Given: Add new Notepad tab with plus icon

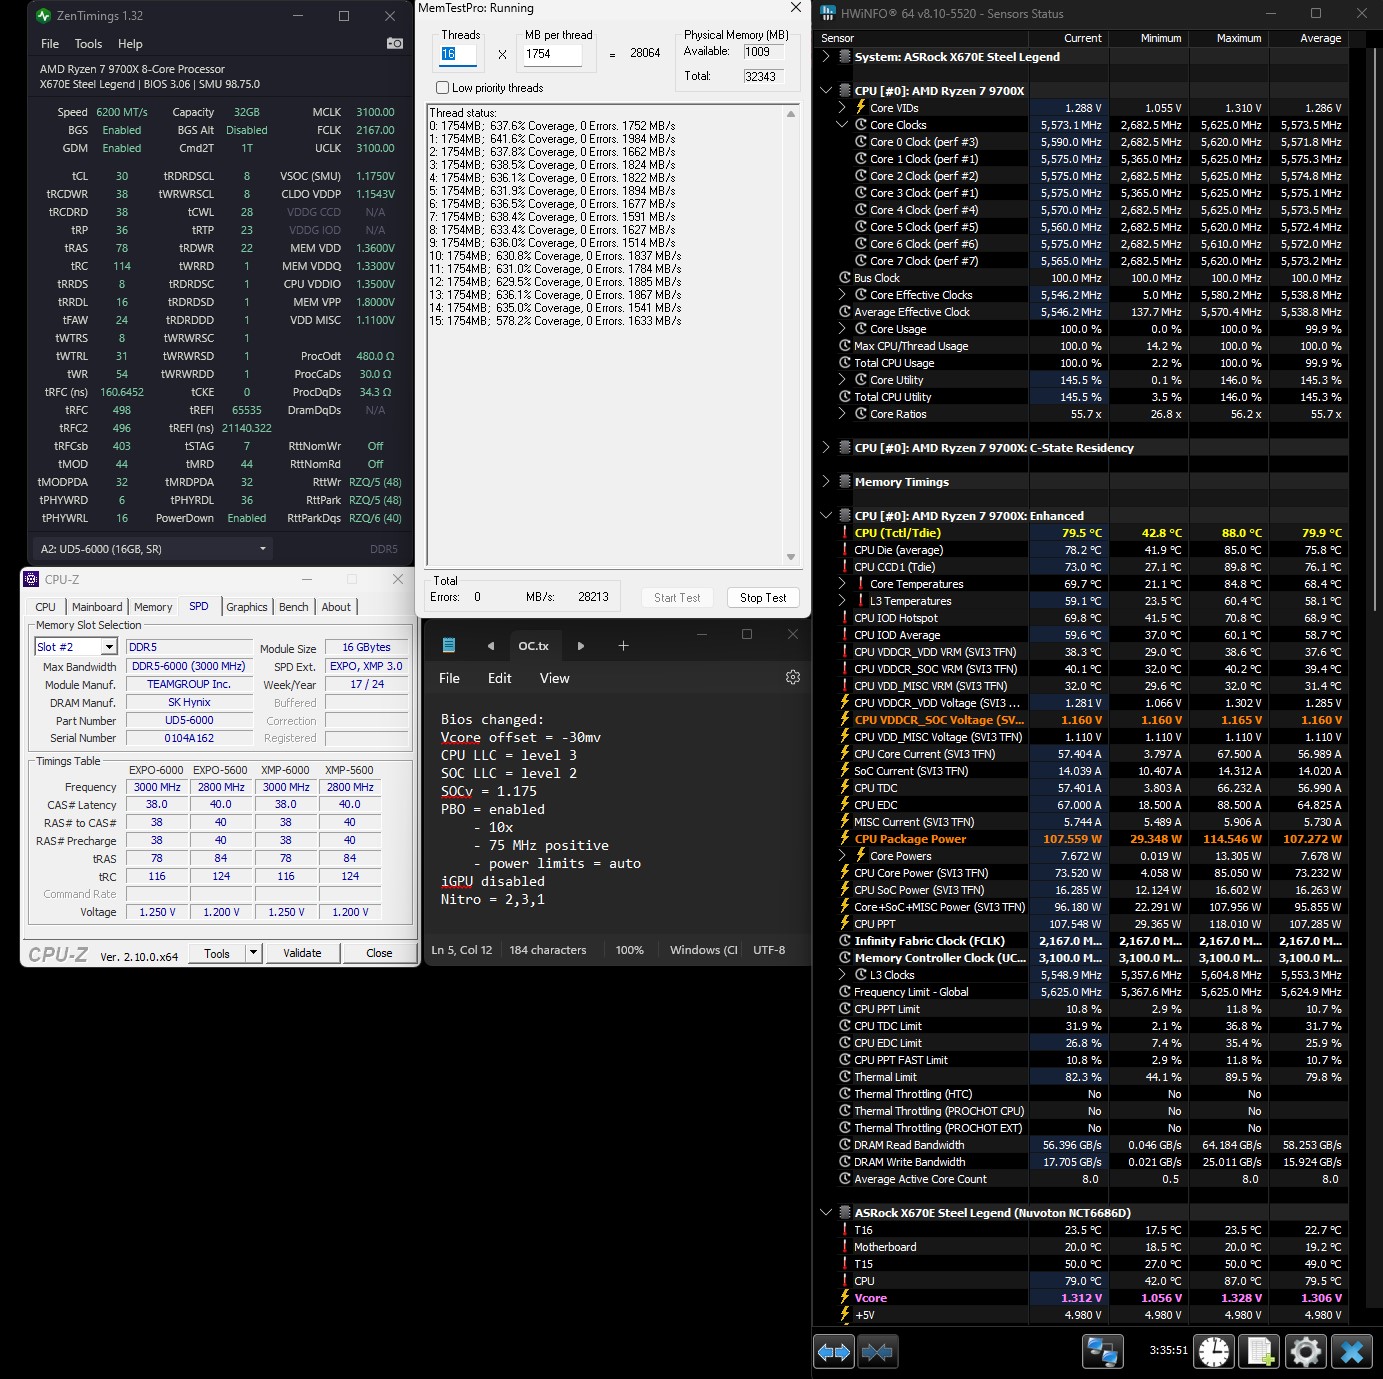Looking at the screenshot, I should (x=623, y=646).
